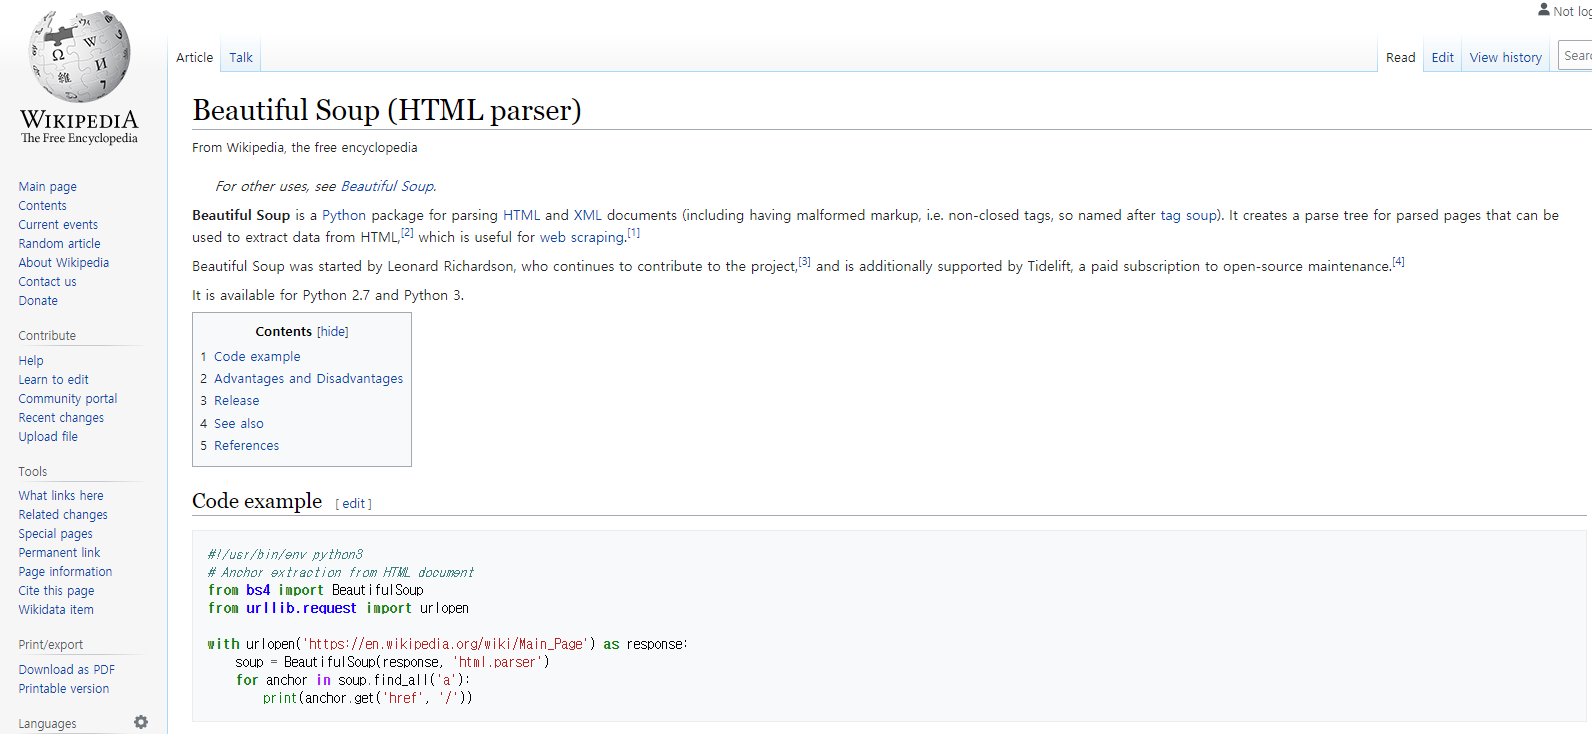Viewport: 1592px width, 734px height.
Task: Click citation reference [2]
Action: point(407,232)
